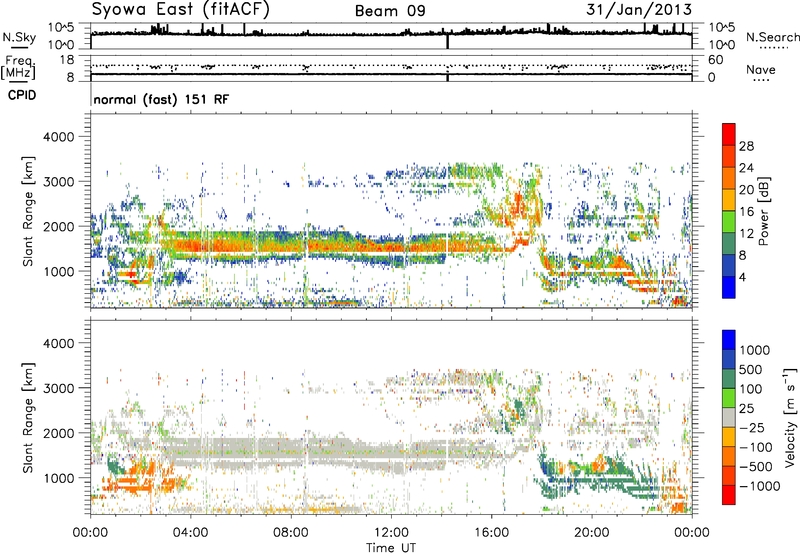Click the '16' power colorbar value

click(x=746, y=212)
